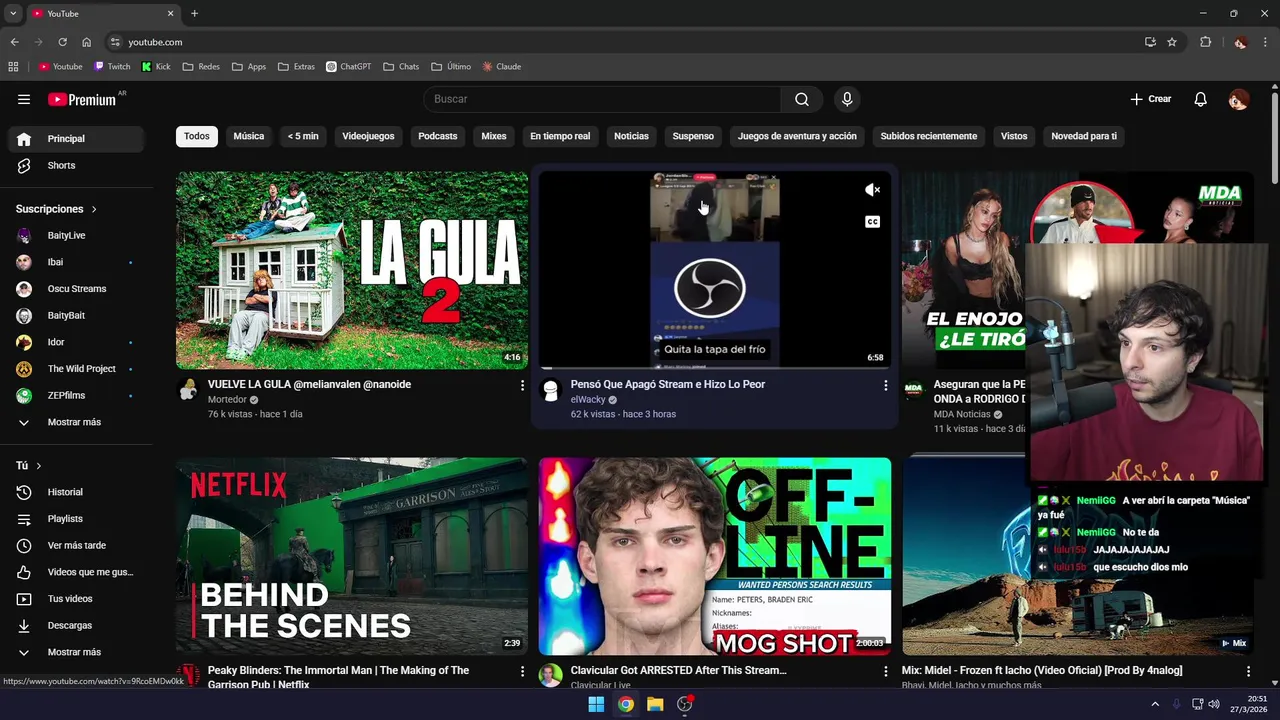The width and height of the screenshot is (1280, 720).
Task: Expand Mostrar más under Tú
Action: tap(76, 652)
